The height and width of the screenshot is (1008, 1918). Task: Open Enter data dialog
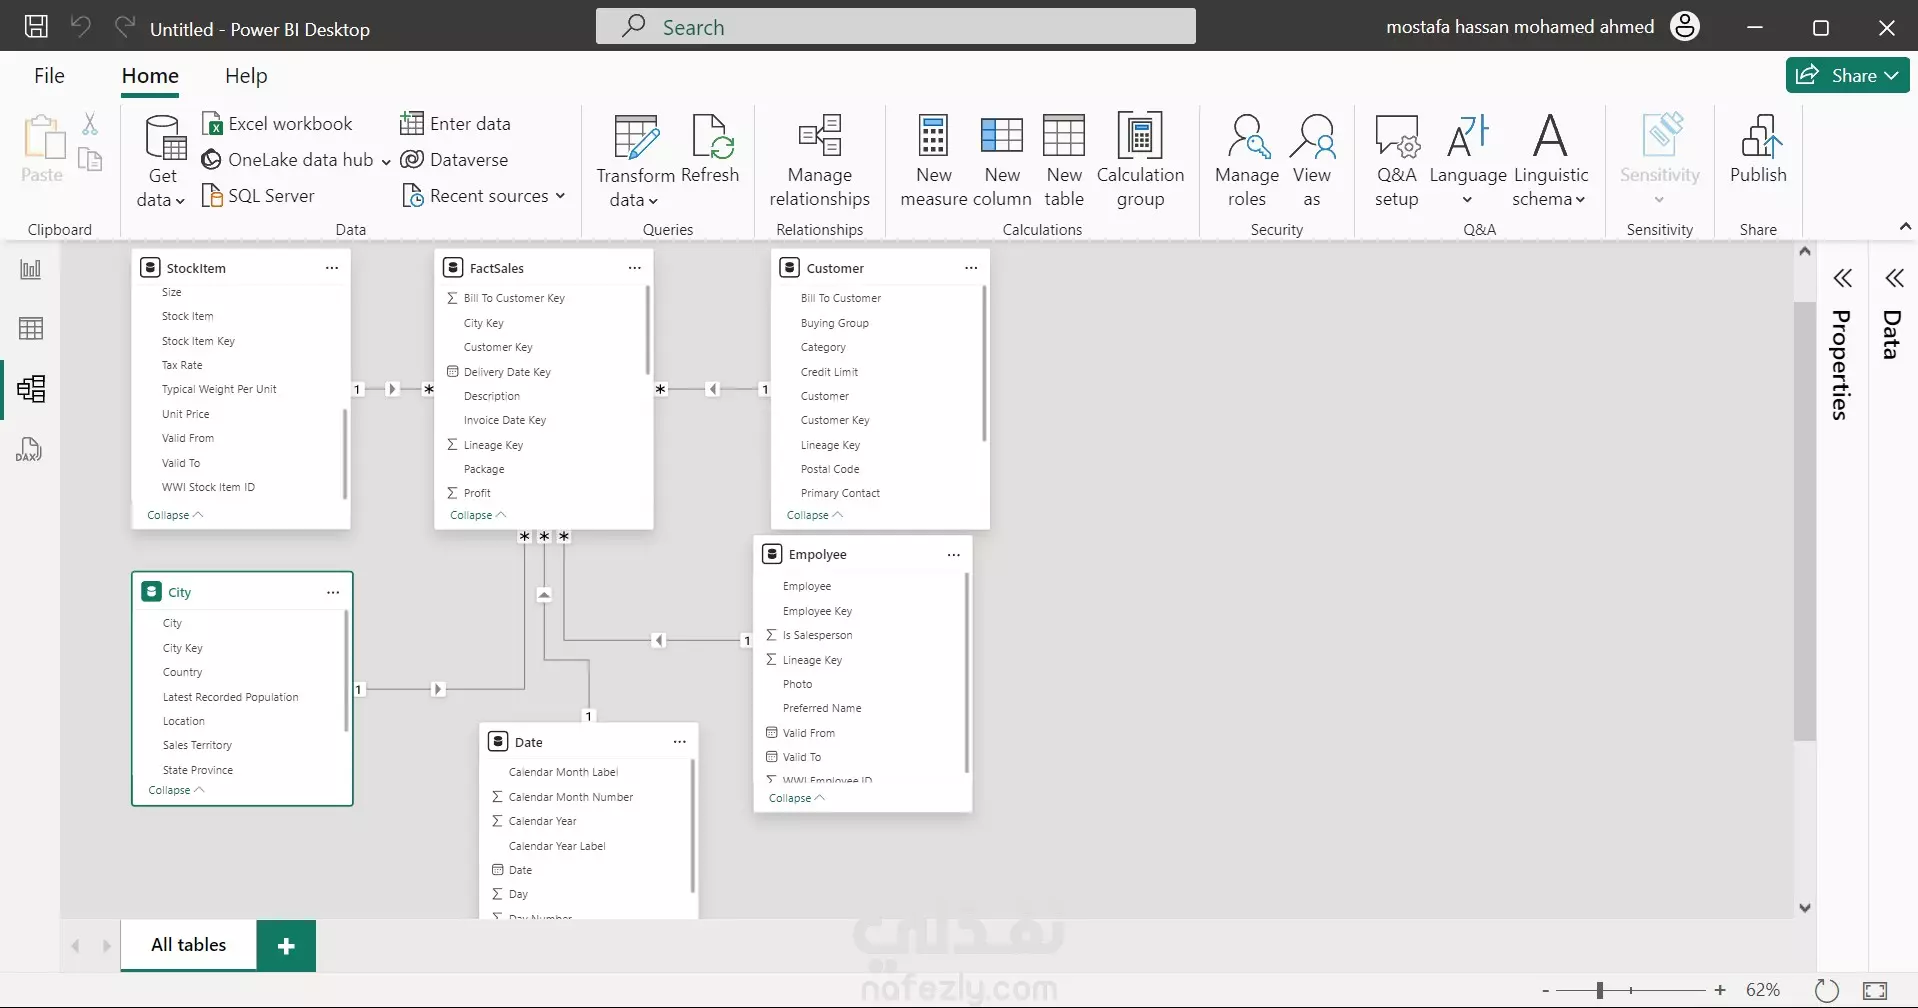tap(455, 124)
